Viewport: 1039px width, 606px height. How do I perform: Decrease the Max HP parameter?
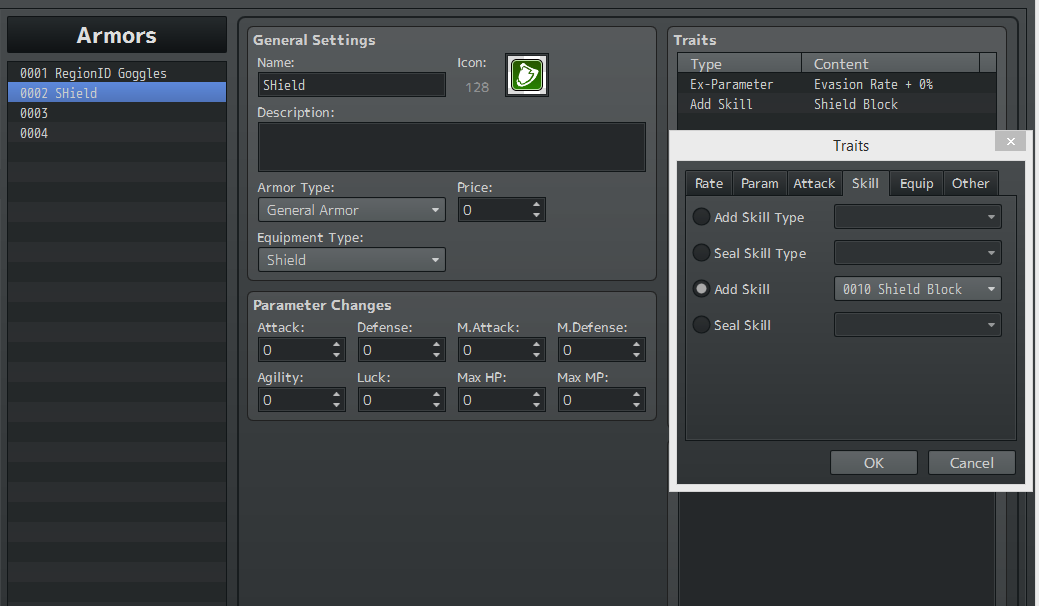(x=536, y=405)
